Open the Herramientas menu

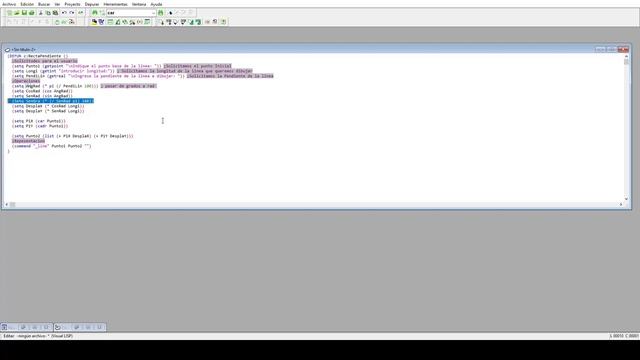coord(116,4)
